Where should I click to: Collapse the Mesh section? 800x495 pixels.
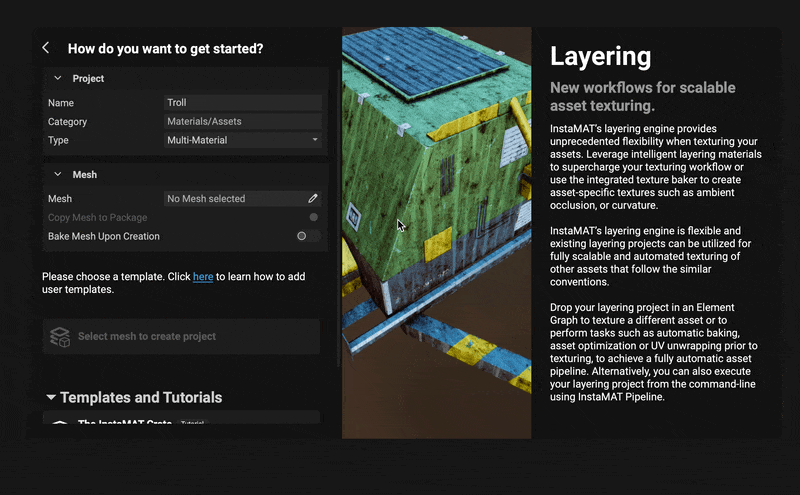58,175
